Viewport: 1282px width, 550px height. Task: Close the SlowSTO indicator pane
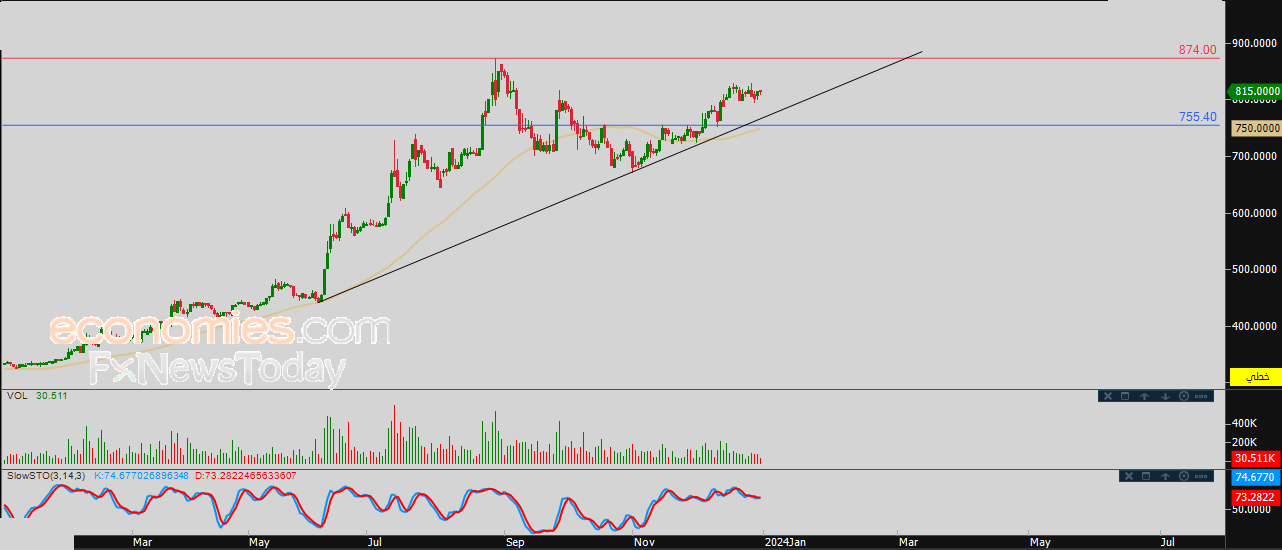1129,476
